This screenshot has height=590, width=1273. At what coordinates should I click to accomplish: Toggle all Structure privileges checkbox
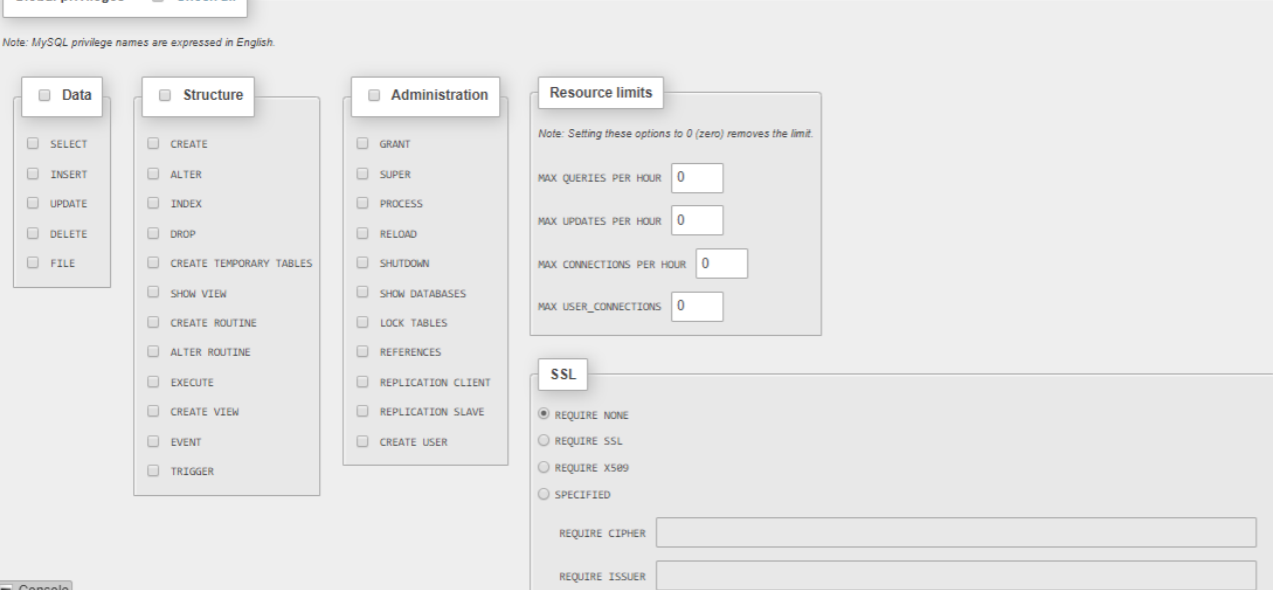pos(165,95)
